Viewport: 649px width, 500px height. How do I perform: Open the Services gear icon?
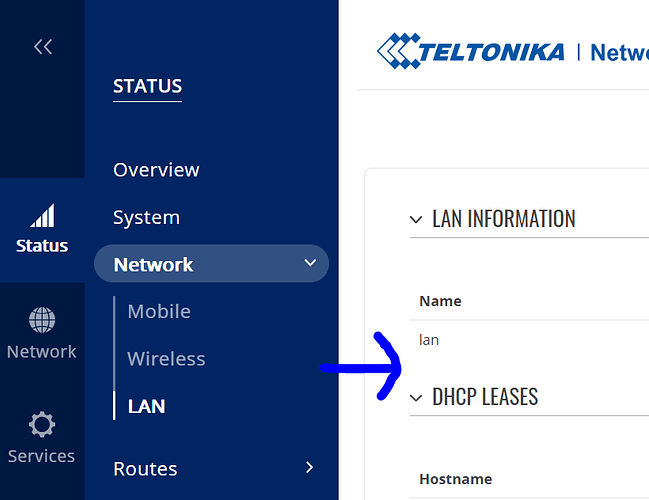(42, 424)
